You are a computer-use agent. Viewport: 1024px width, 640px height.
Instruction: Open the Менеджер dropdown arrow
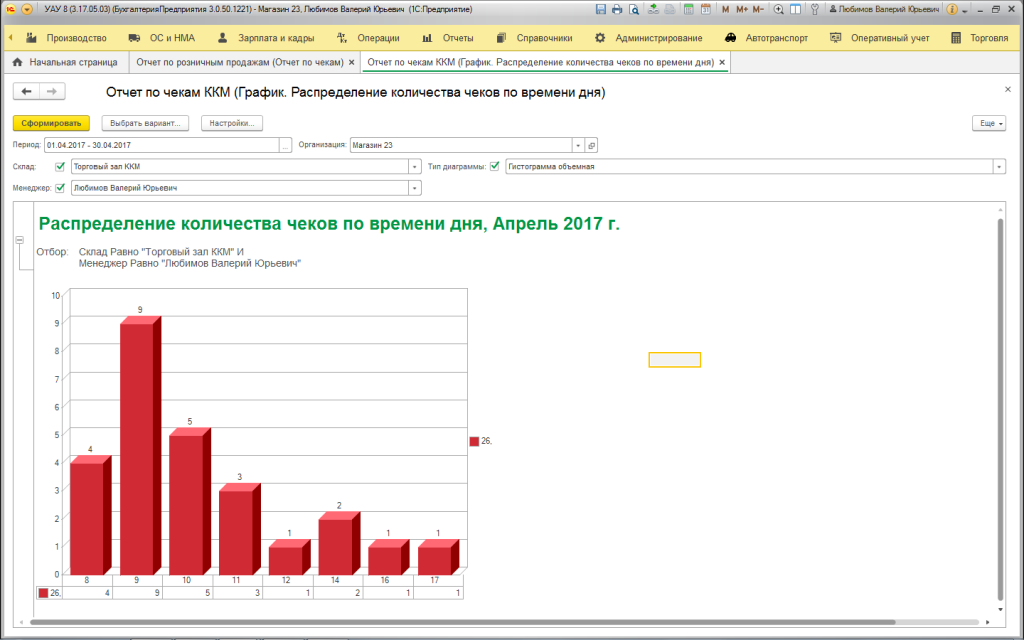(x=415, y=188)
